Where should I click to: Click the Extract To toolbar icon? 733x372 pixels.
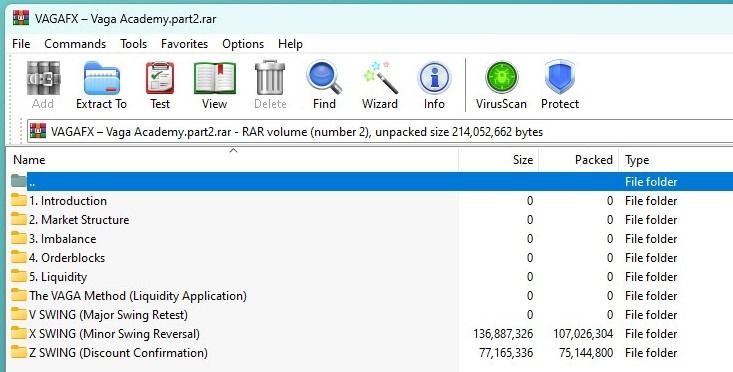pyautogui.click(x=101, y=78)
